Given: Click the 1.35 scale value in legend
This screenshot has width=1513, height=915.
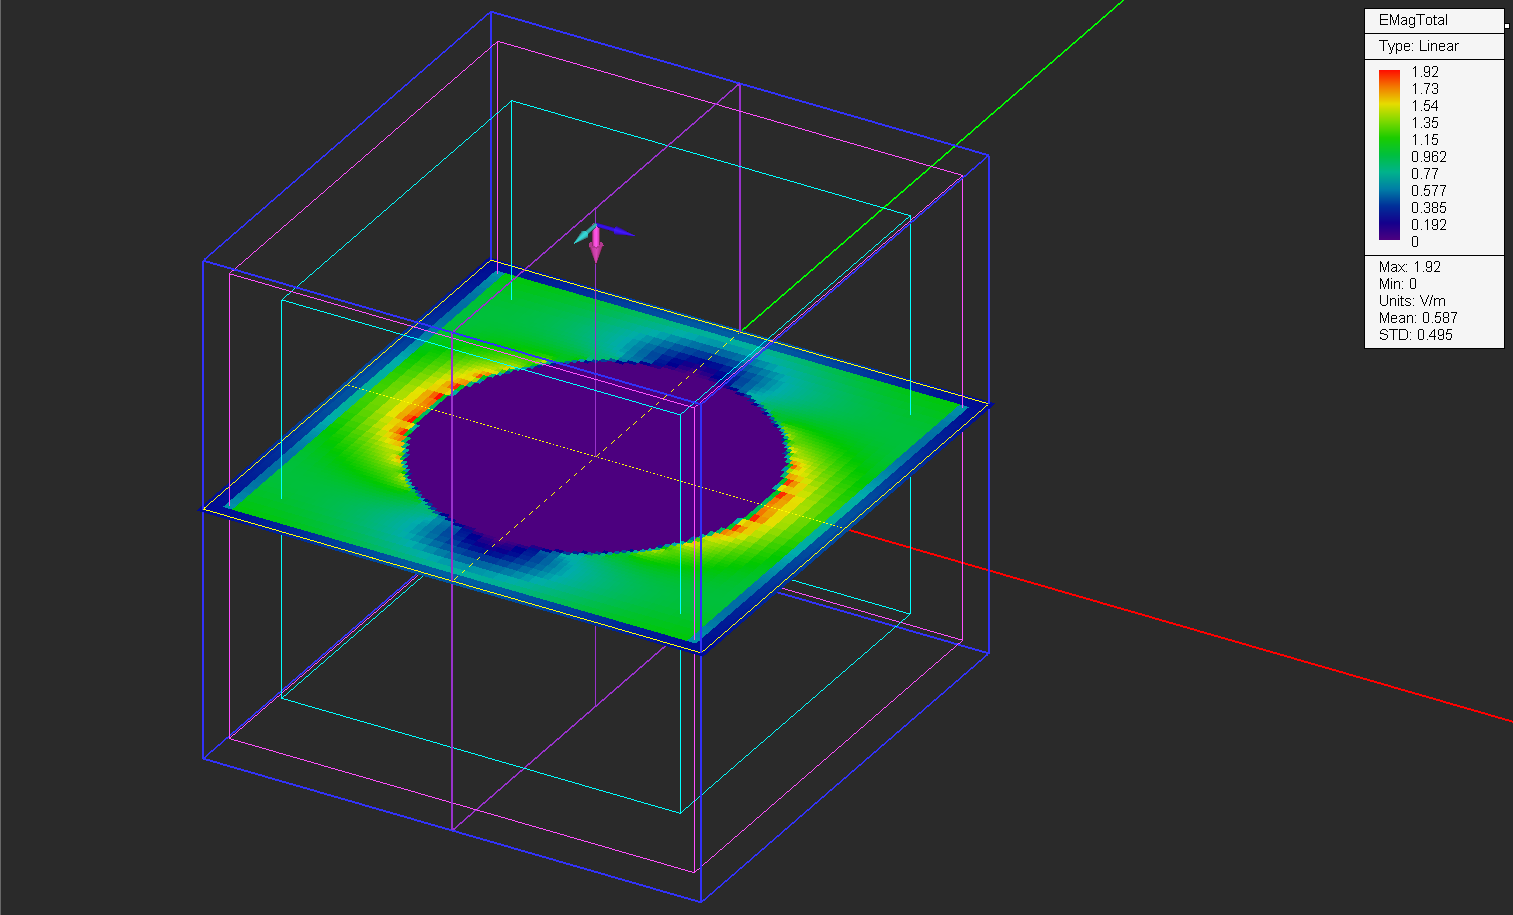Looking at the screenshot, I should coord(1425,123).
